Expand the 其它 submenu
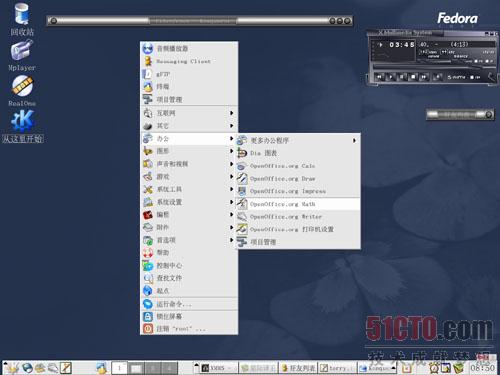Screen dimensions: 500x375 pos(189,126)
